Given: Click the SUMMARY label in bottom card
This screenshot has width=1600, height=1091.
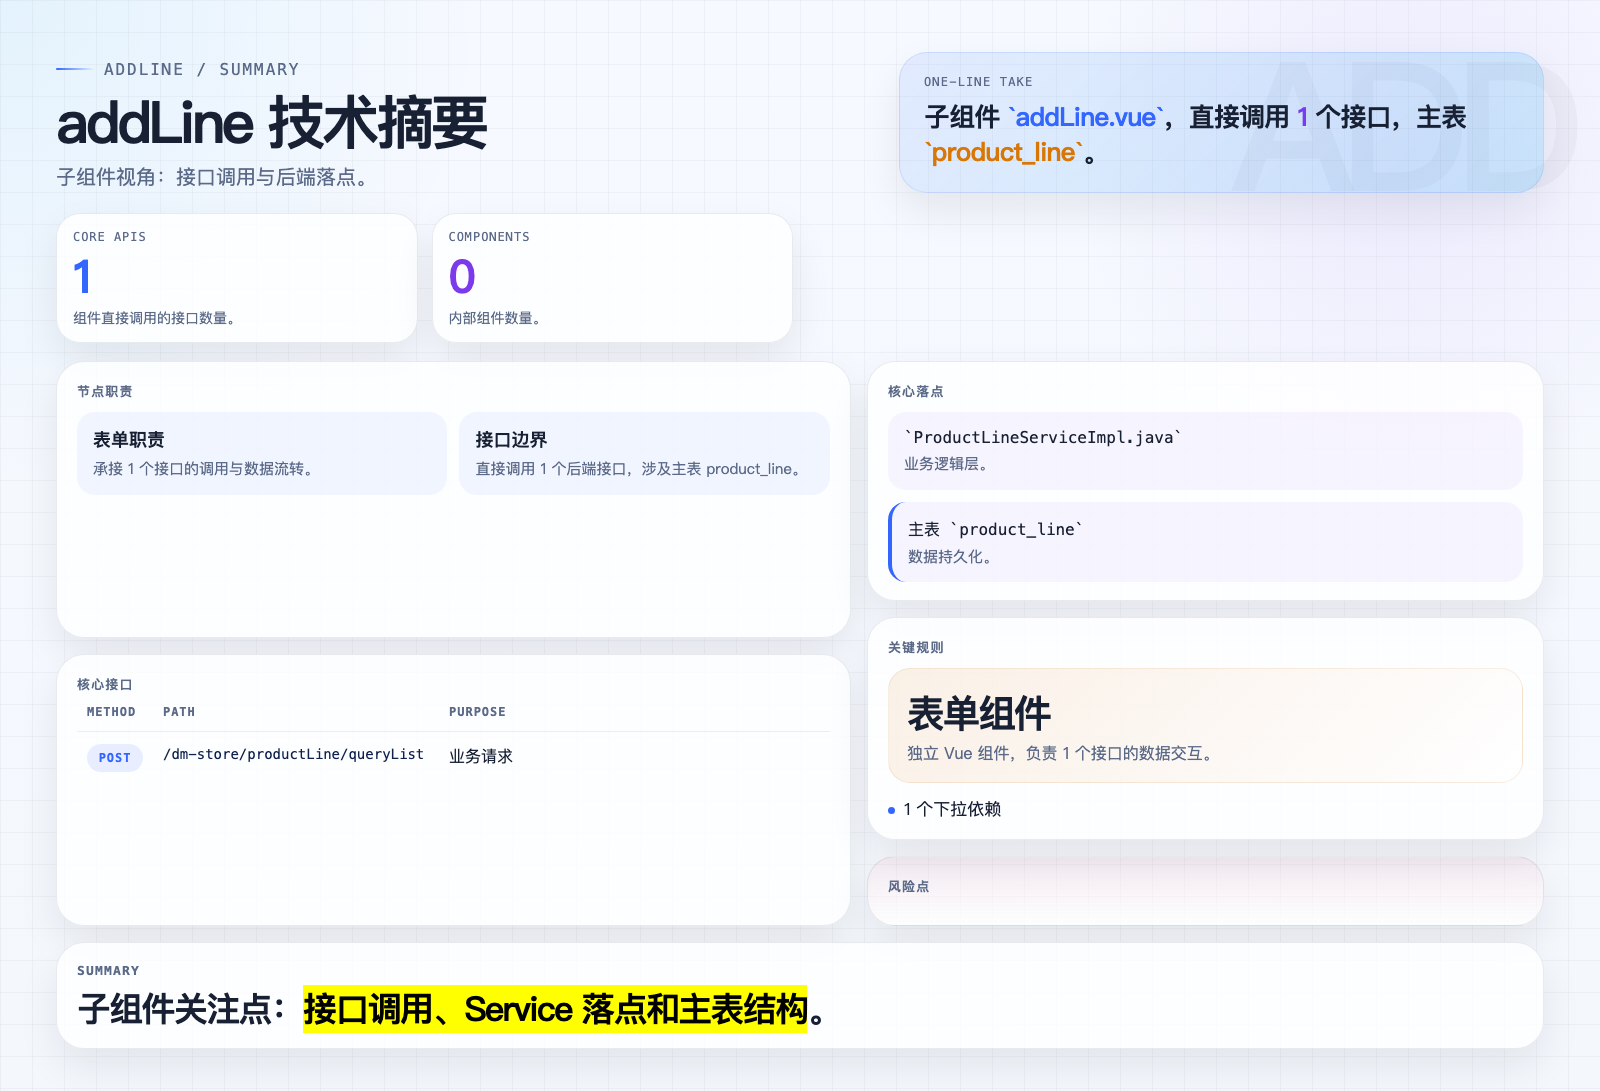Looking at the screenshot, I should coord(108,971).
